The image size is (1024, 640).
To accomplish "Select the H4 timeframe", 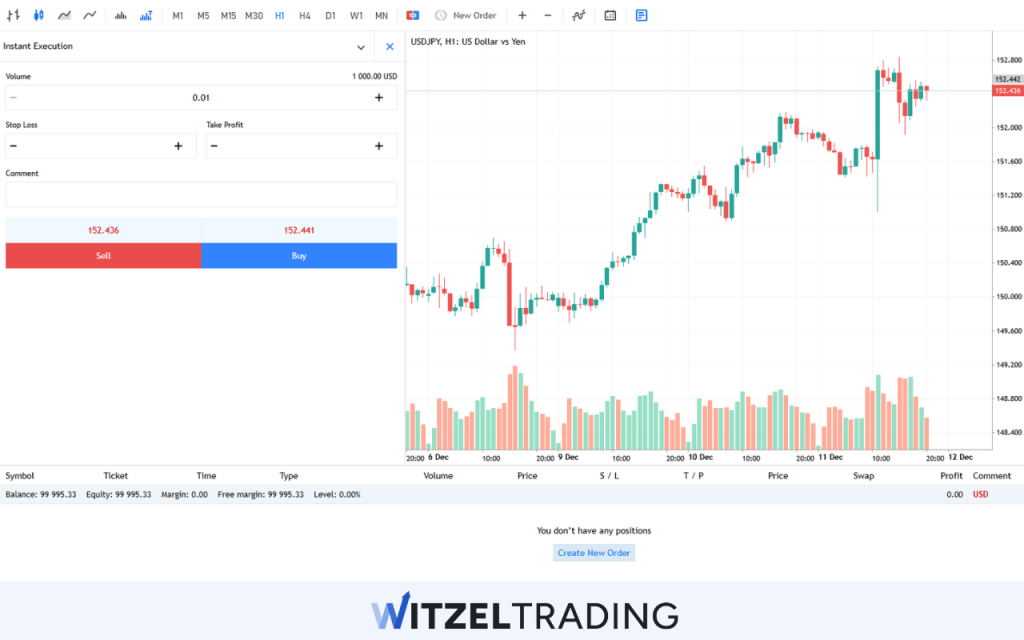I will tap(304, 15).
